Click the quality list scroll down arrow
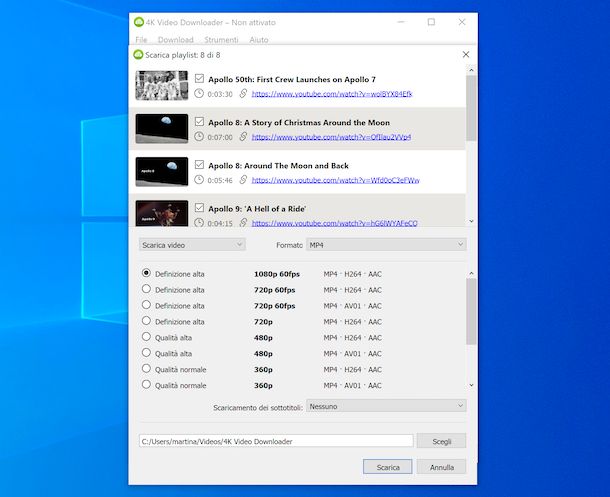 click(471, 385)
